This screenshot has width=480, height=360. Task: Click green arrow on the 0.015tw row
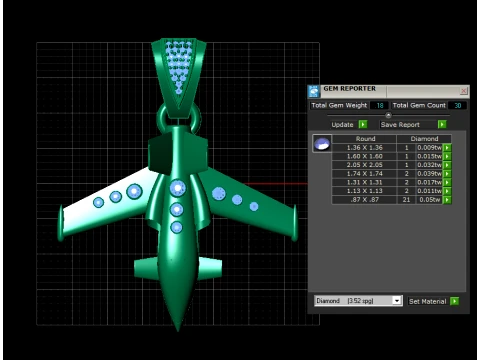click(447, 156)
